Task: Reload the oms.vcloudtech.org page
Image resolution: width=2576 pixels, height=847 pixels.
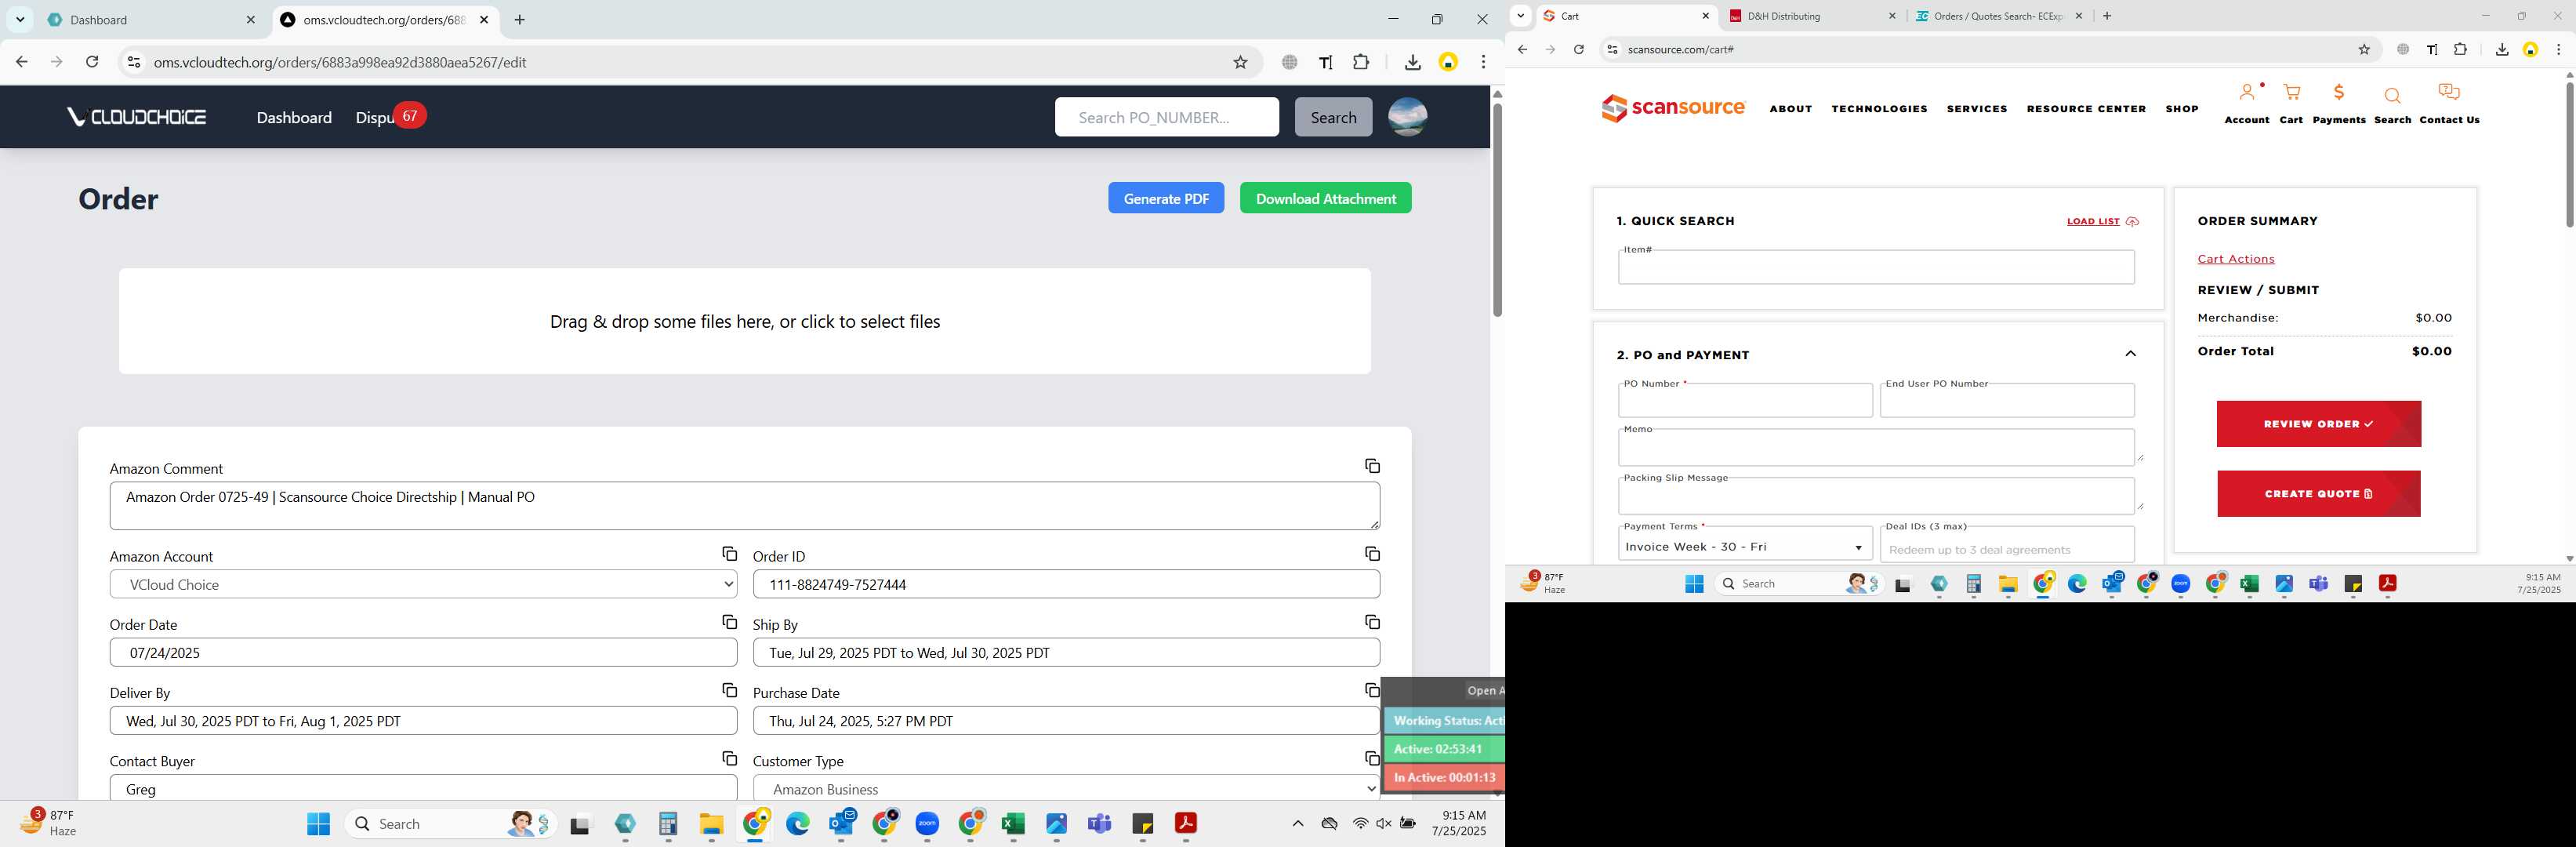Action: (x=92, y=62)
